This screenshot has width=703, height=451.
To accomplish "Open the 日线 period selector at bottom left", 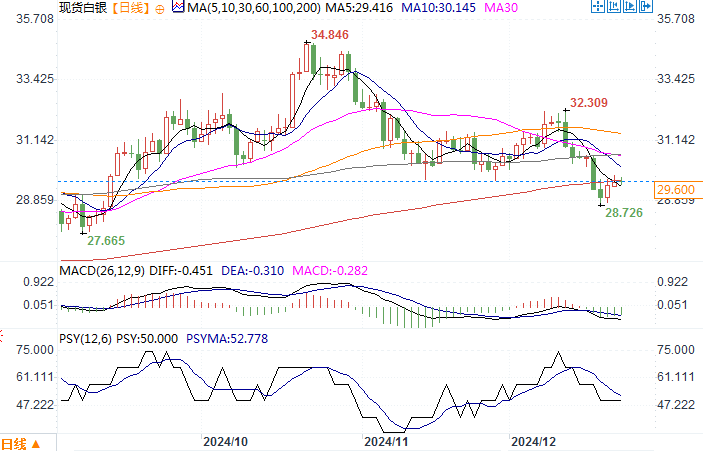I will 20,443.
